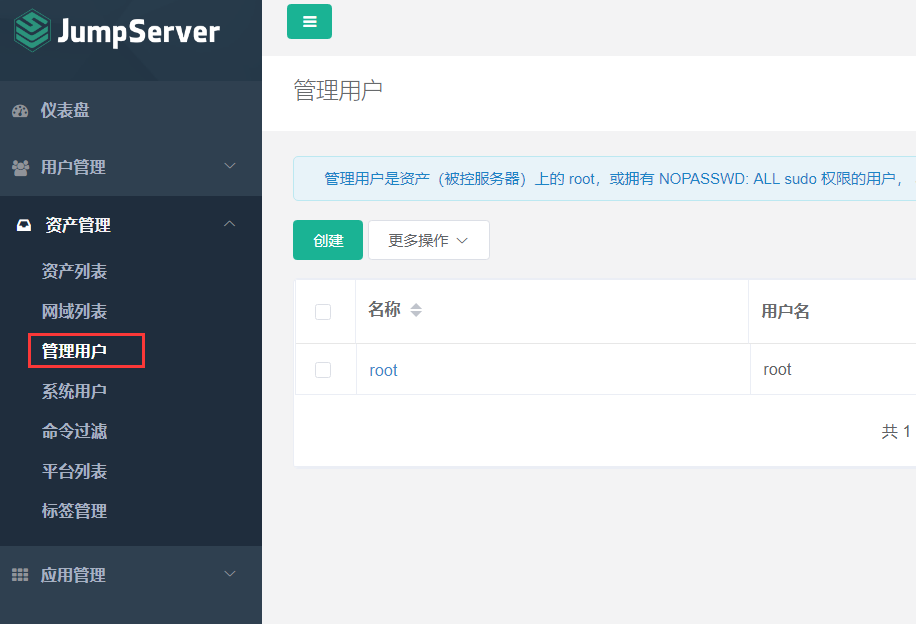Screen dimensions: 916x624
Task: Check the root row checkbox
Action: (323, 370)
